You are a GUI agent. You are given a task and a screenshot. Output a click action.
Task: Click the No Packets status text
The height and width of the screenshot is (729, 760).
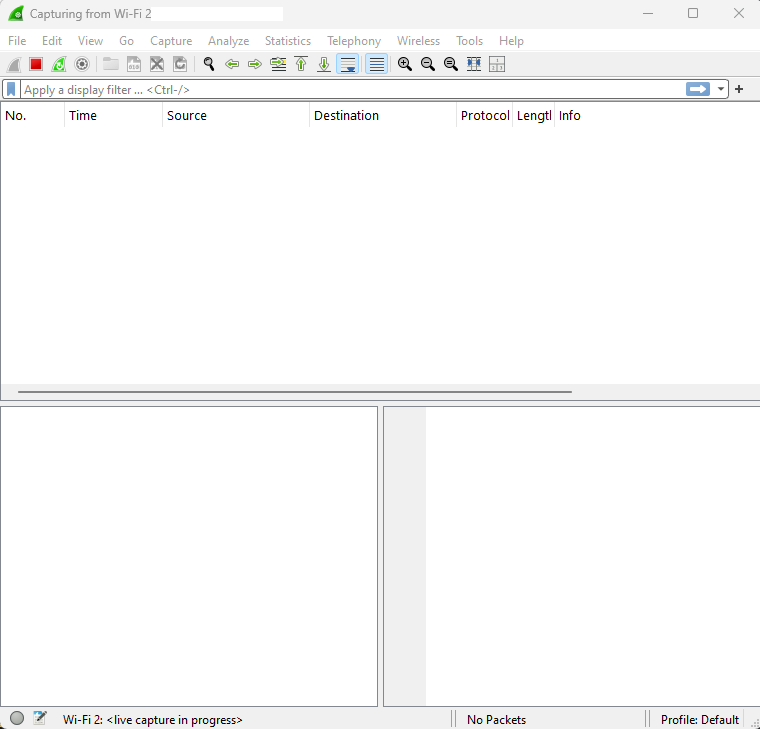coord(496,720)
